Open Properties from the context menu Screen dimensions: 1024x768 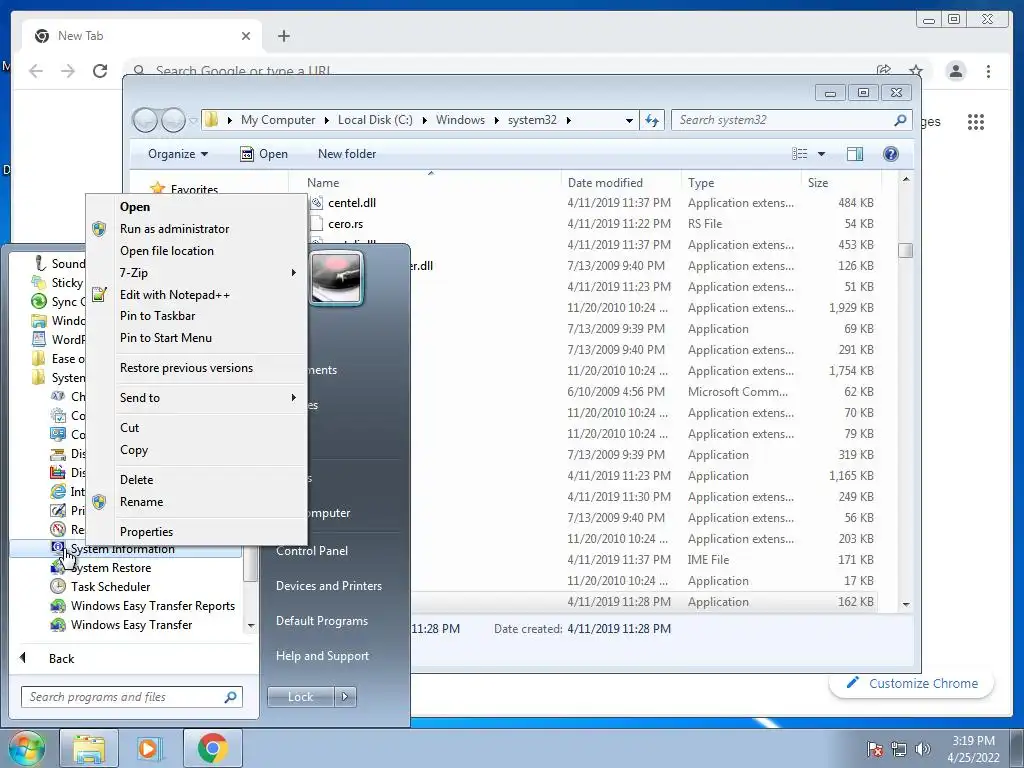(146, 532)
